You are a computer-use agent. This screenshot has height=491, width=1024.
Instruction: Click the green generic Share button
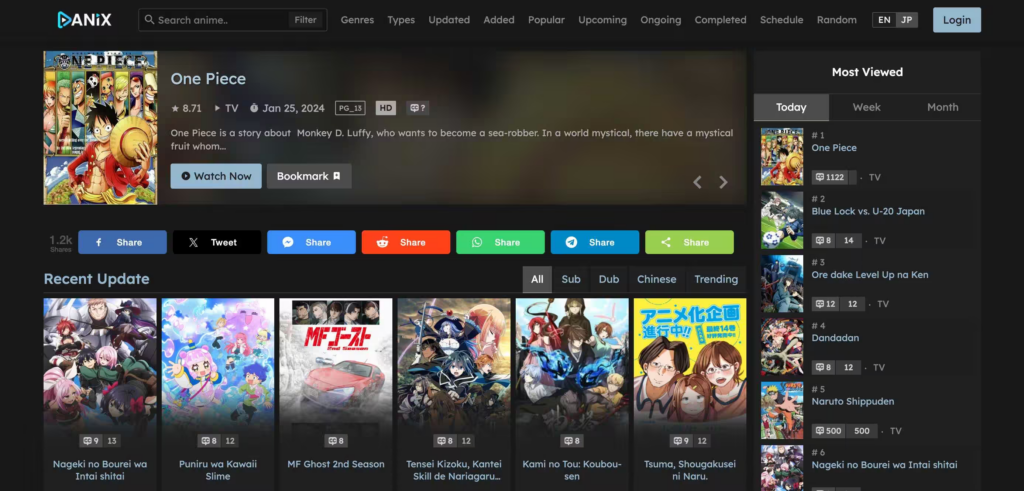tap(690, 242)
